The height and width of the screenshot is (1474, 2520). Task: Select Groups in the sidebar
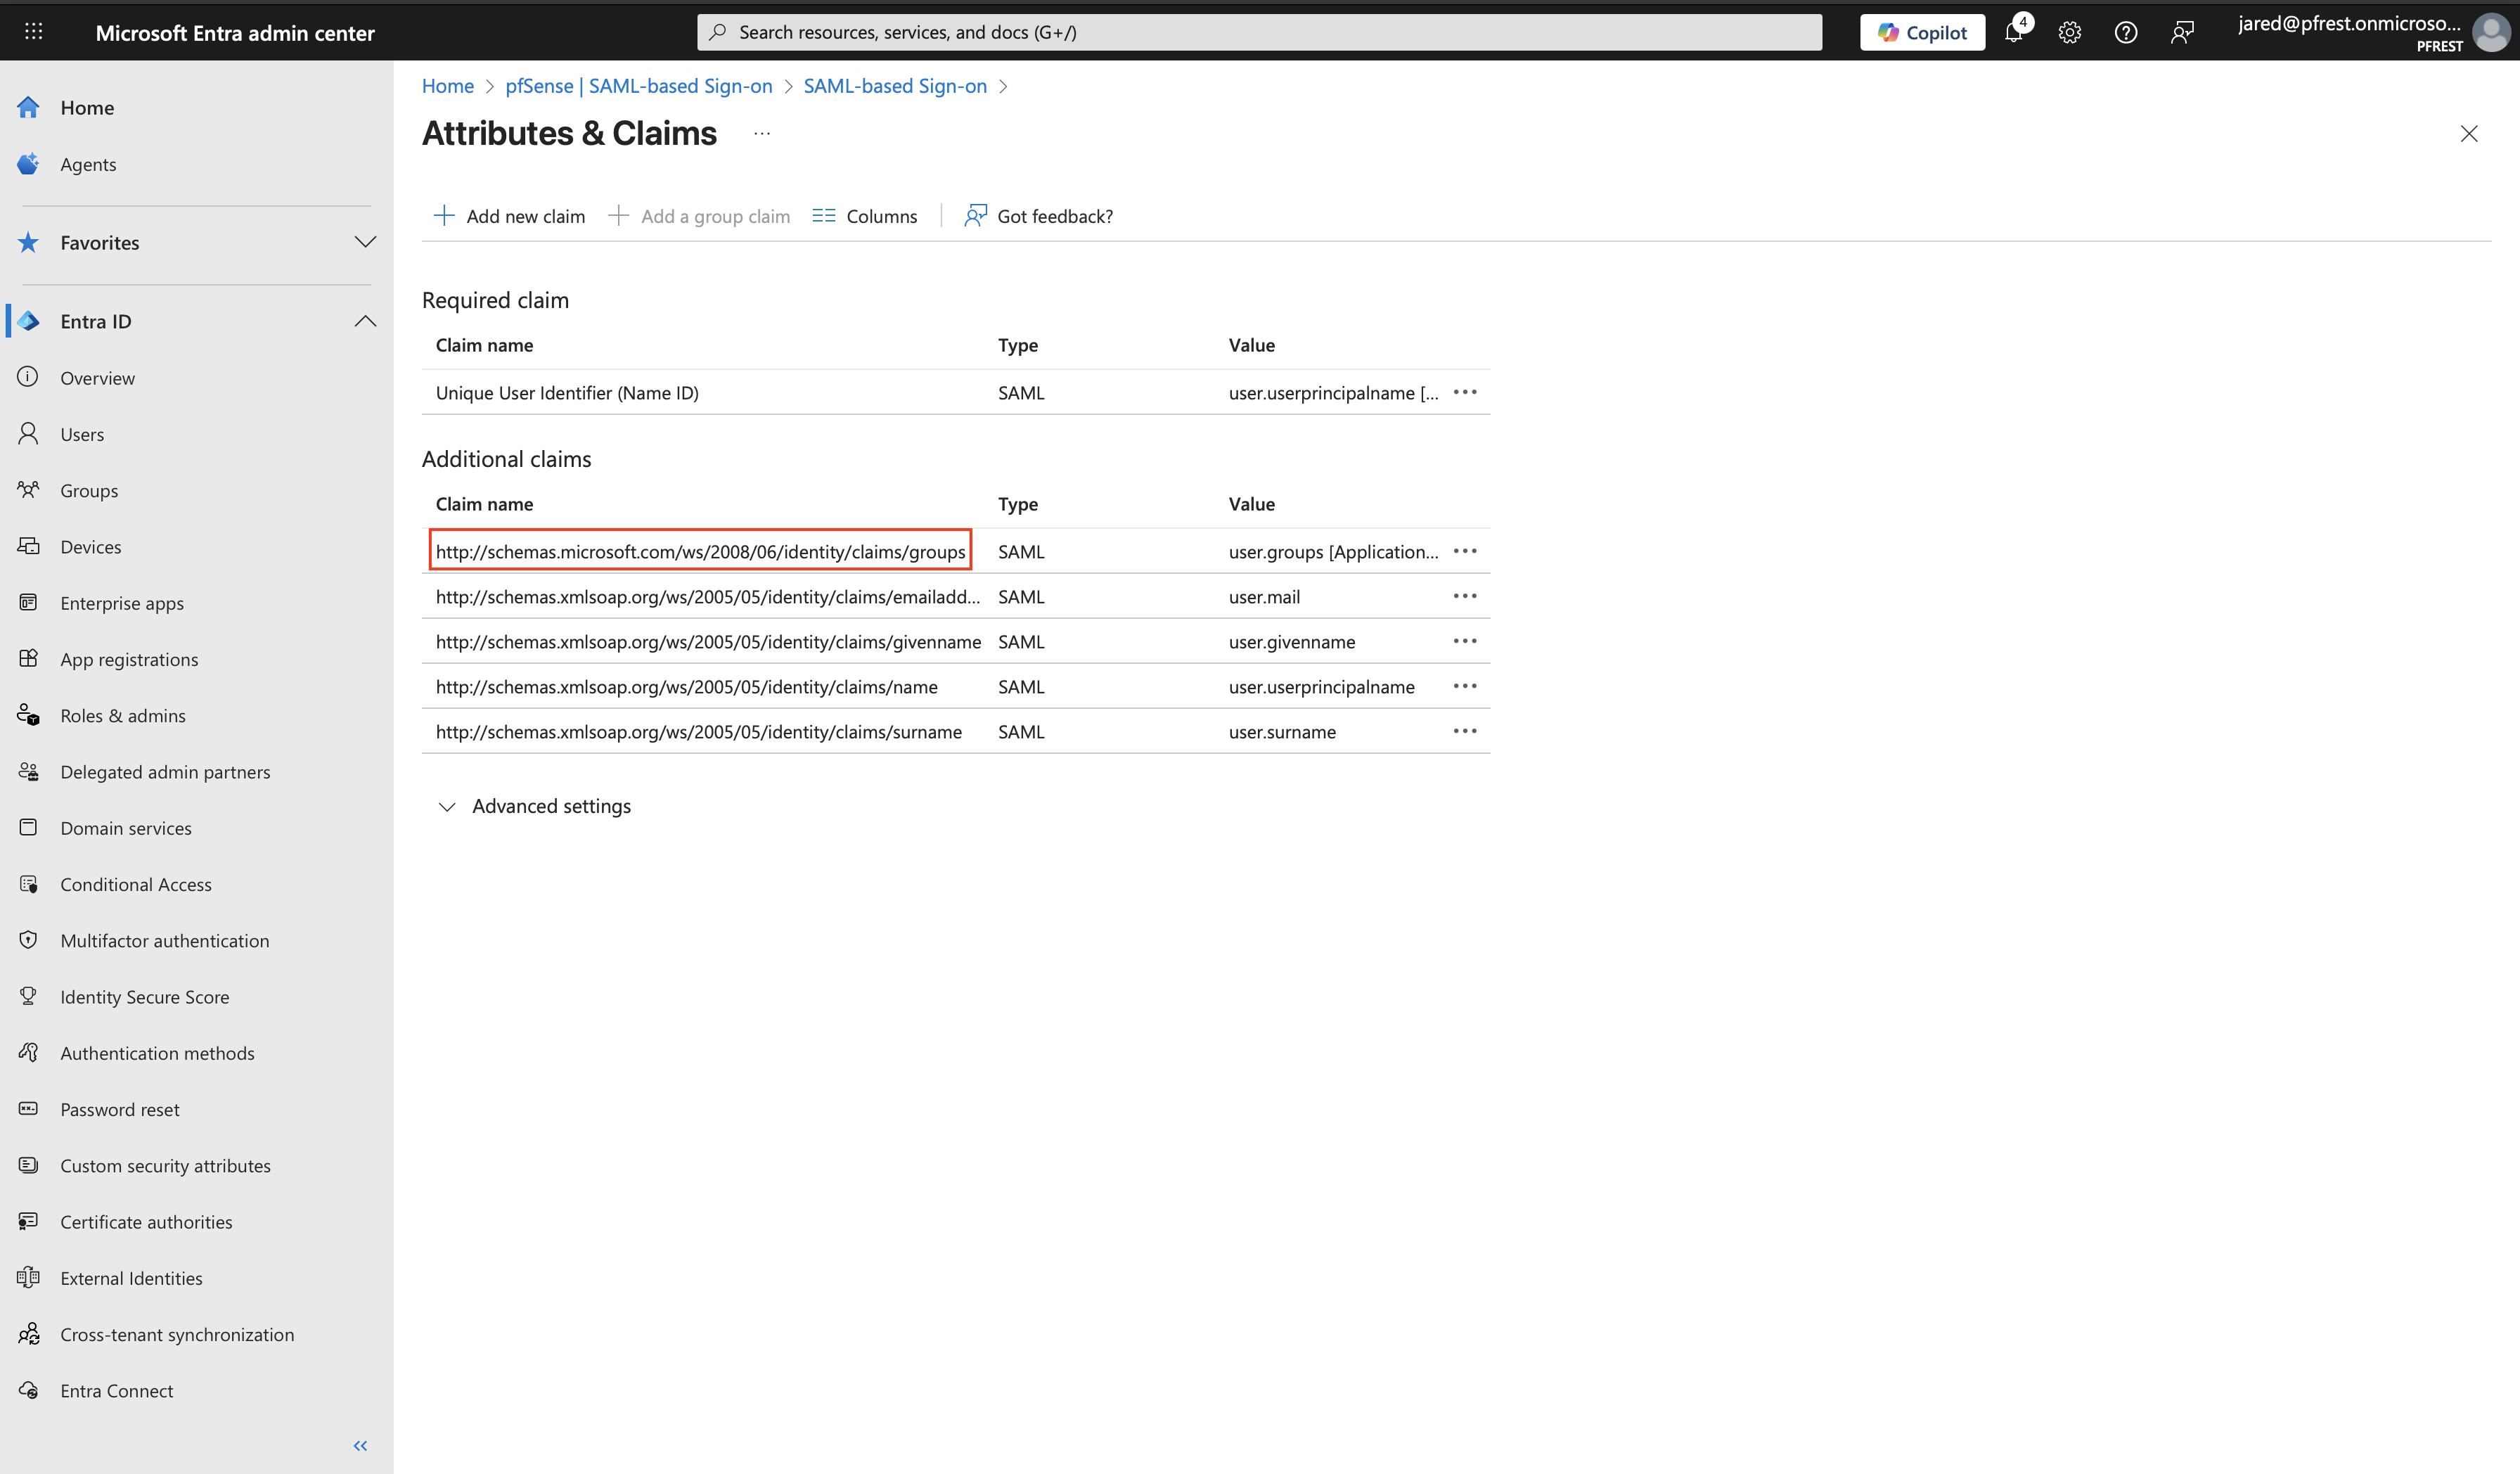coord(89,490)
